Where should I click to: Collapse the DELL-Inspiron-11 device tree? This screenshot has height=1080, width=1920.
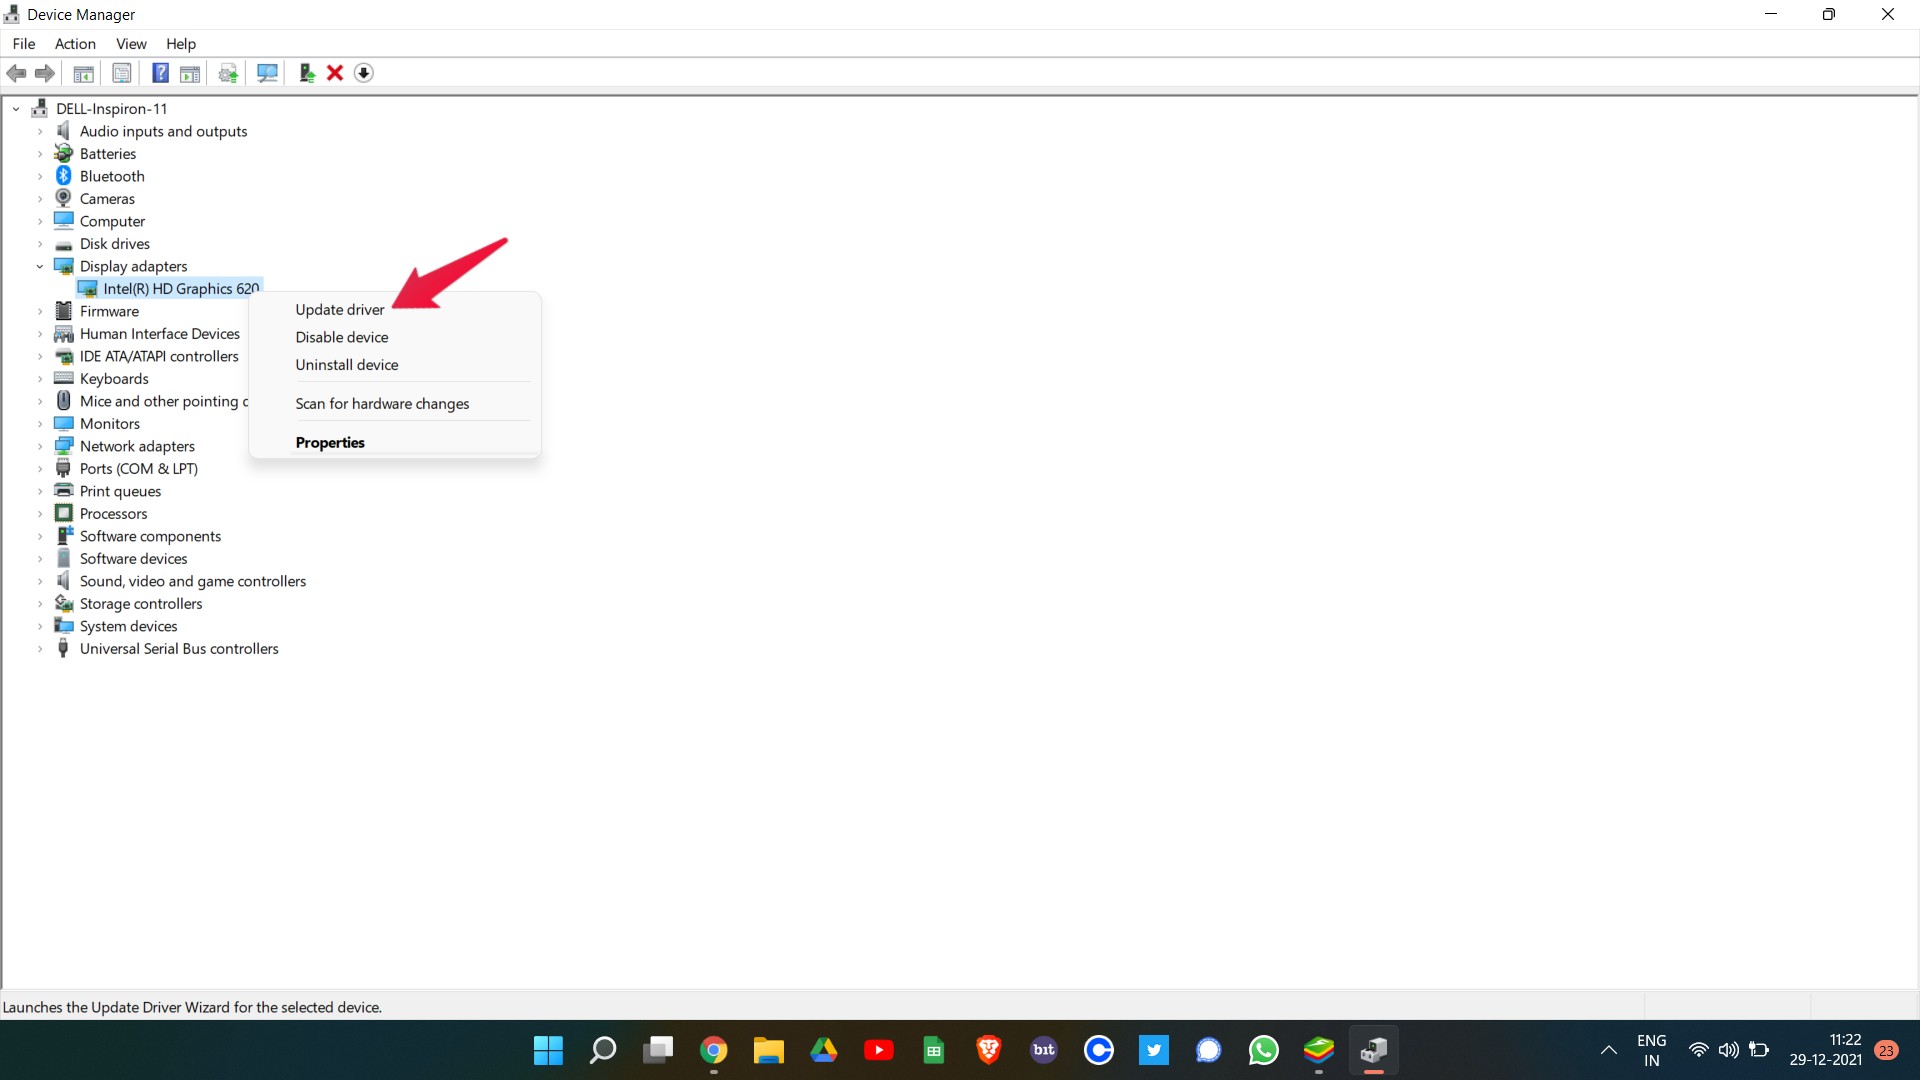16,108
